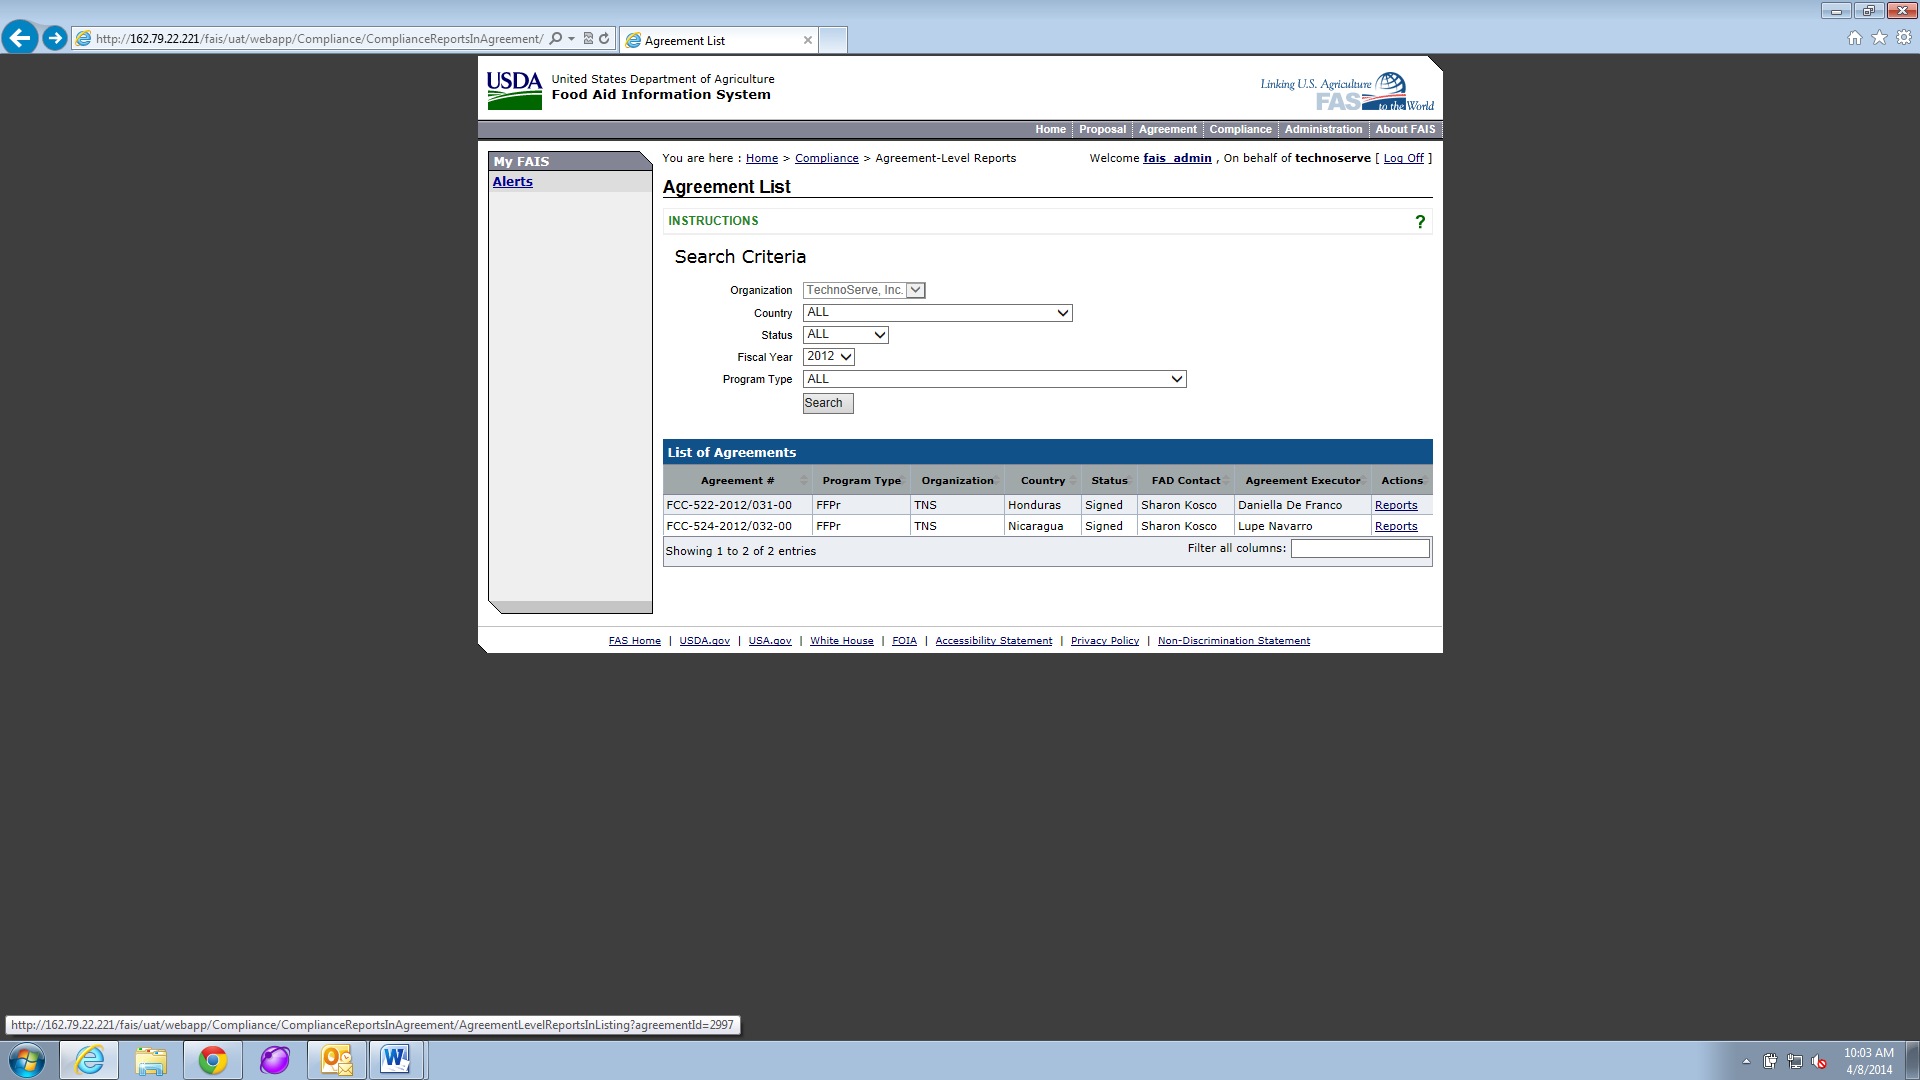Viewport: 1920px width, 1080px height.
Task: Click the USDA logo
Action: [x=514, y=90]
